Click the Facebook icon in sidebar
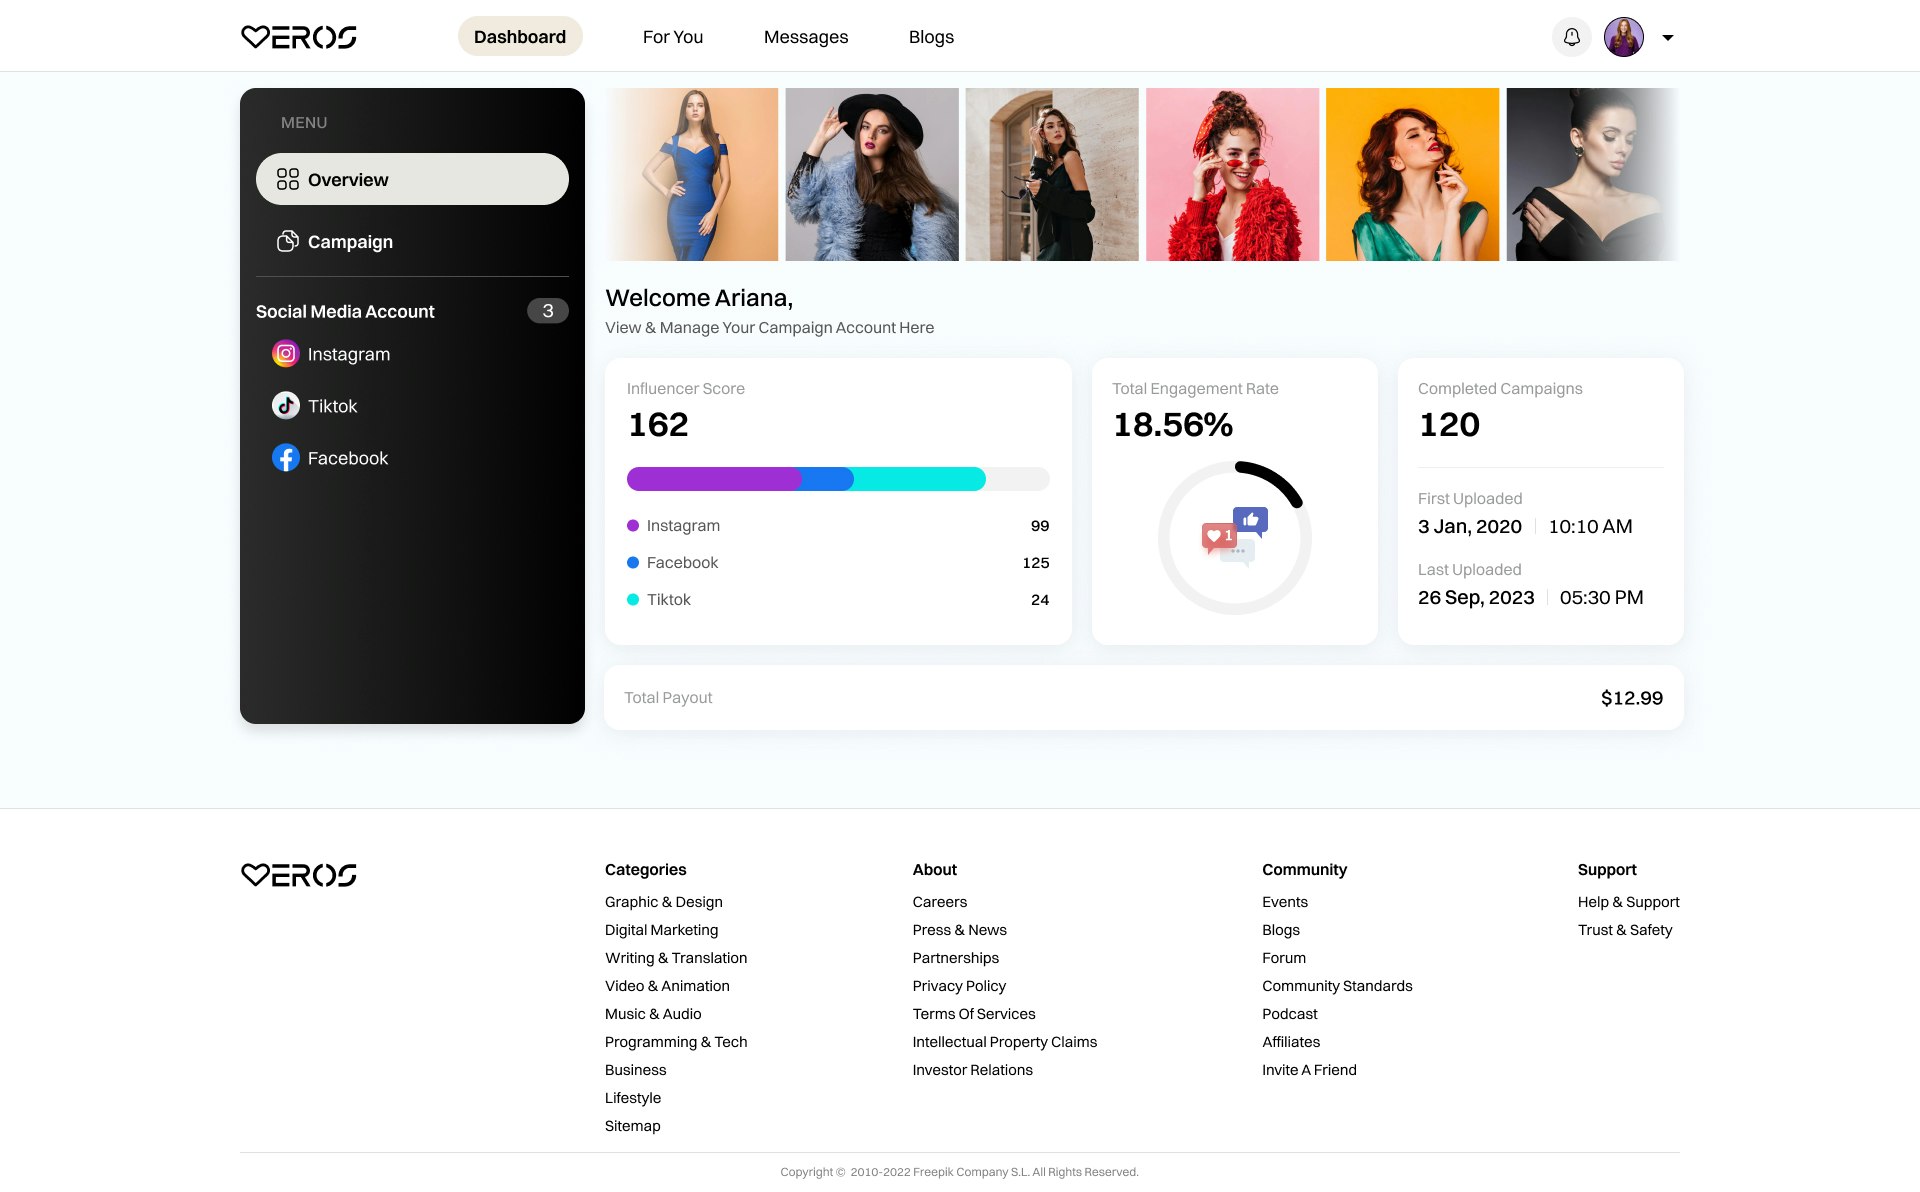The image size is (1920, 1192). click(286, 458)
